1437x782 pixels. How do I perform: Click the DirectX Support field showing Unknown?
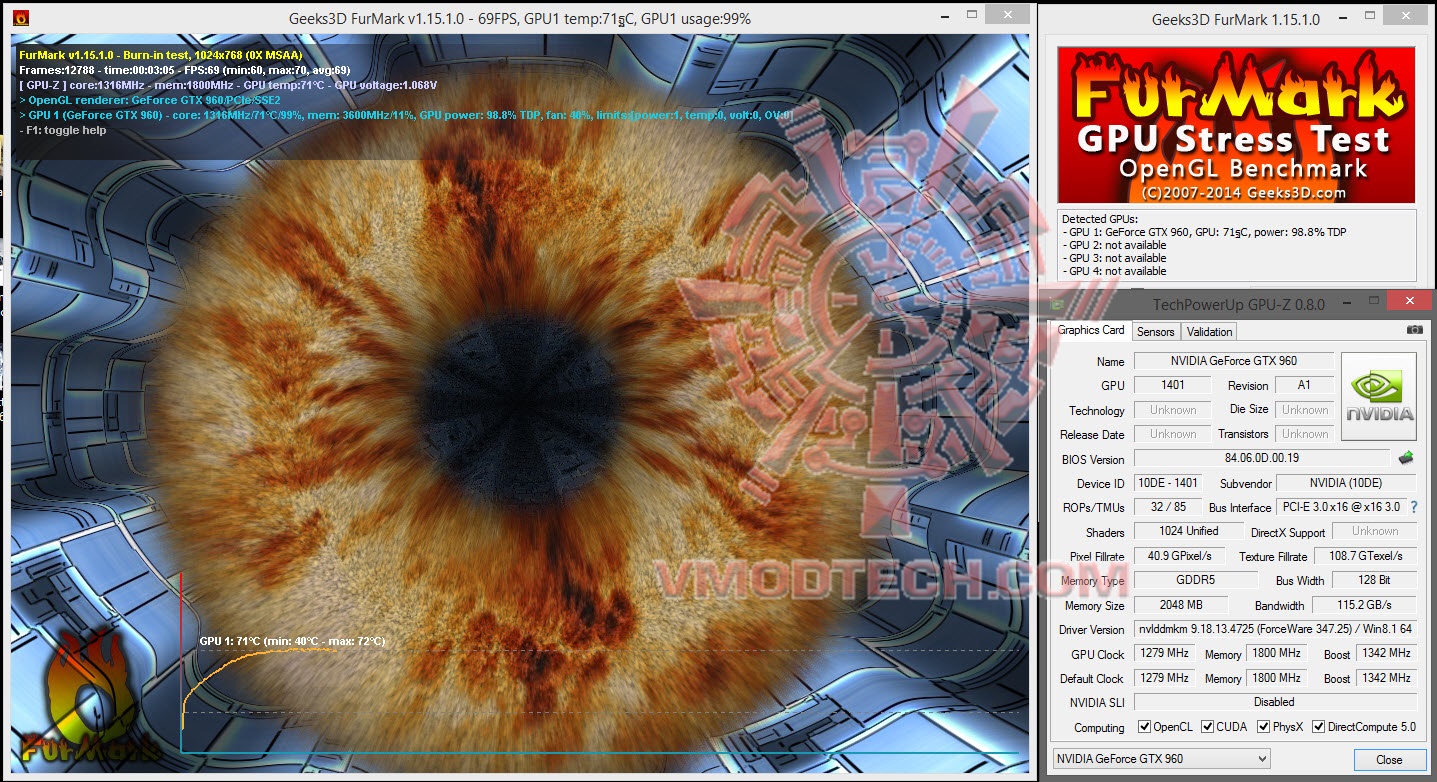[x=1375, y=531]
